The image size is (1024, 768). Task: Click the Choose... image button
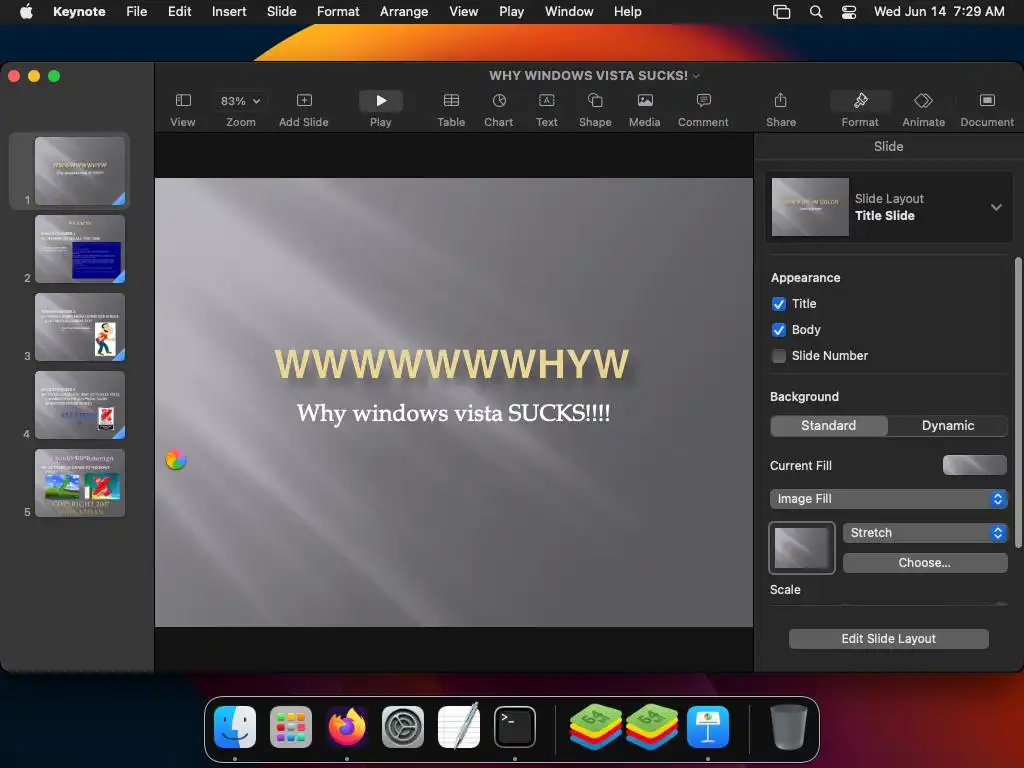925,563
